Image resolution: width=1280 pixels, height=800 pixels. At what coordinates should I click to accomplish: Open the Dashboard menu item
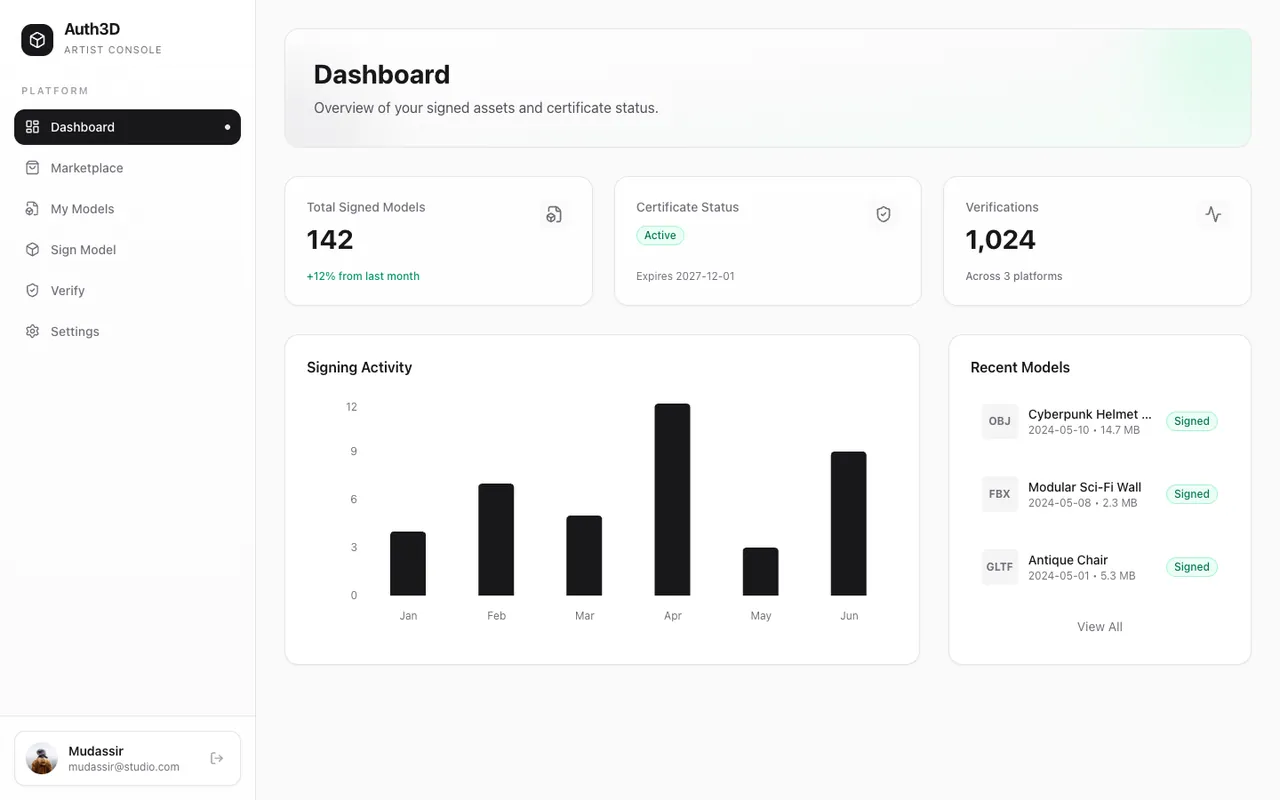click(x=127, y=127)
